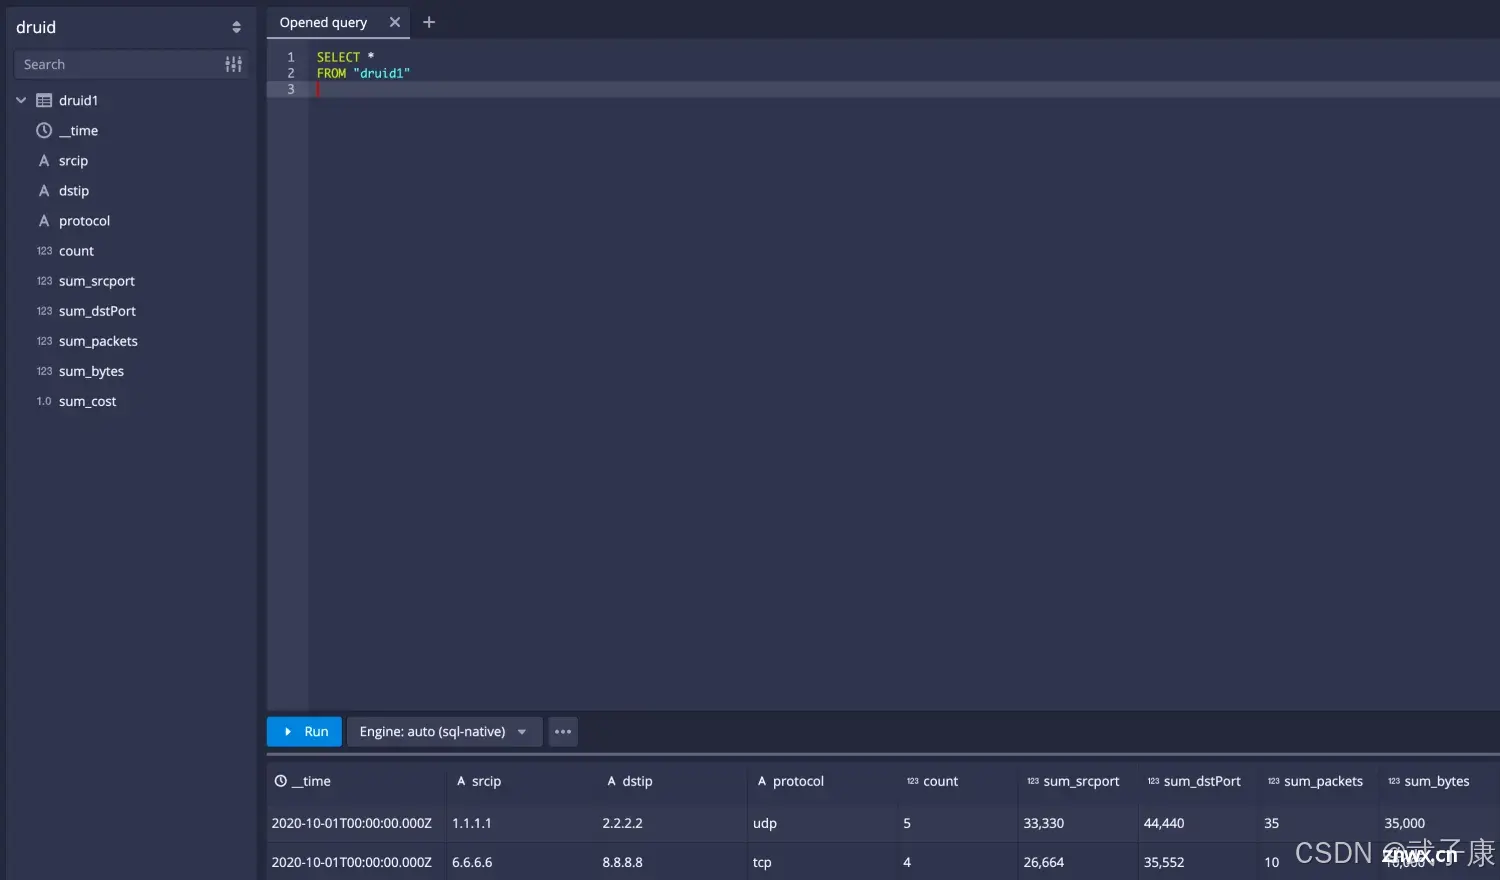Collapse the druid1 table tree
1500x880 pixels.
pos(21,100)
